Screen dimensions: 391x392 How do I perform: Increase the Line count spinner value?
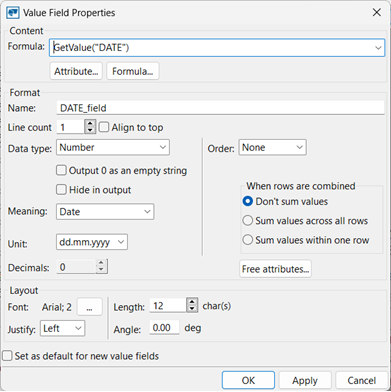[90, 124]
